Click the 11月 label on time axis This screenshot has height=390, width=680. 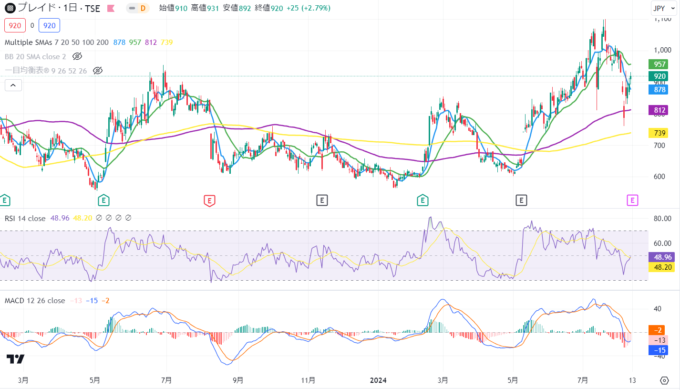(308, 380)
